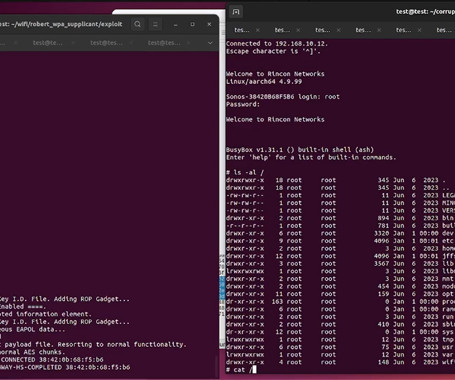This screenshot has width=455, height=380.
Task: Open the fourth 'tes...' tab in right terminal
Action: (x=363, y=30)
